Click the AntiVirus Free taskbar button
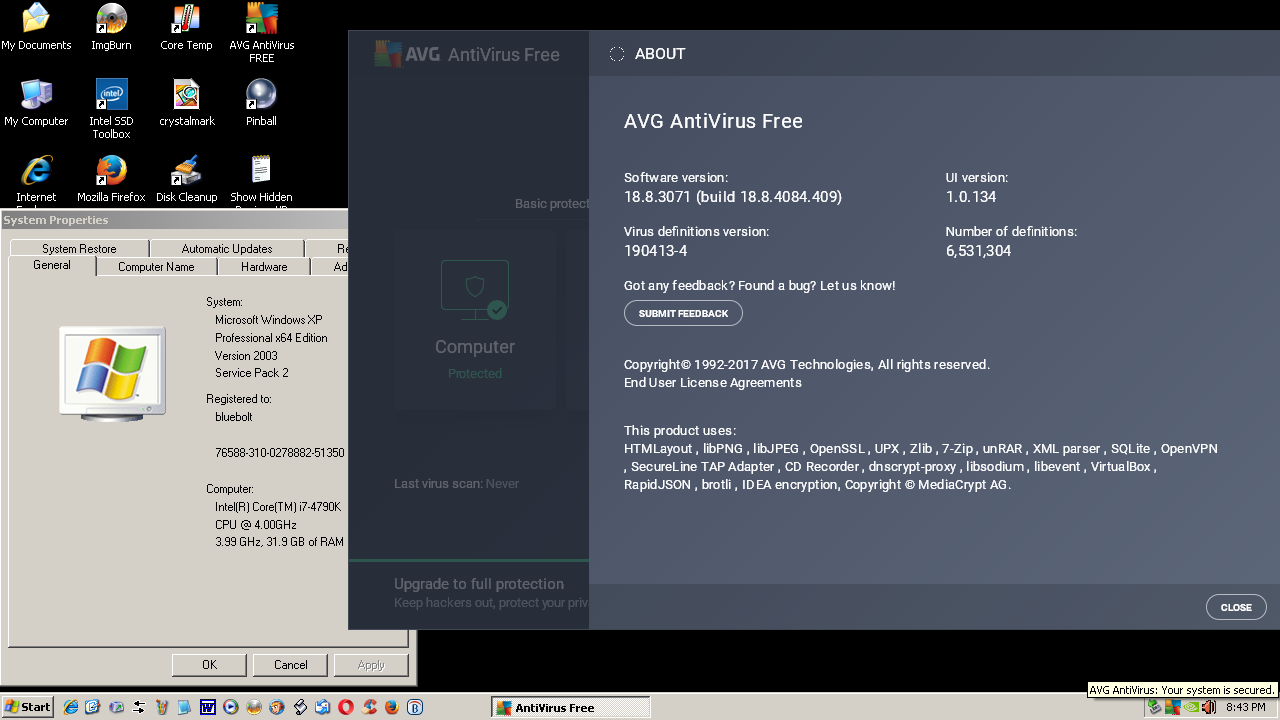 pyautogui.click(x=571, y=708)
